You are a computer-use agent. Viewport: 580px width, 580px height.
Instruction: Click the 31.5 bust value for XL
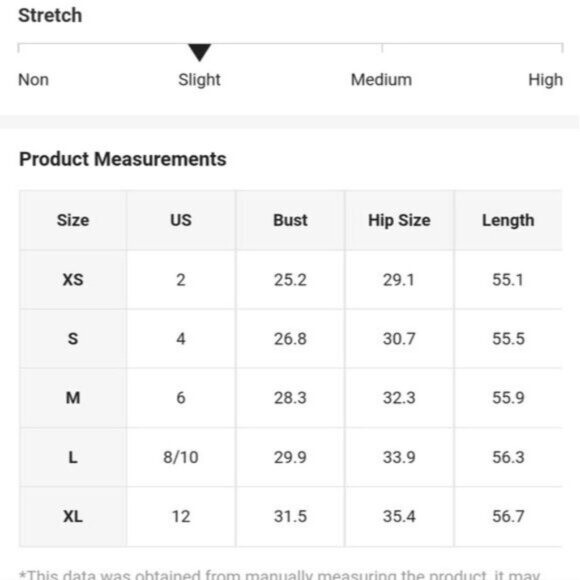point(290,517)
